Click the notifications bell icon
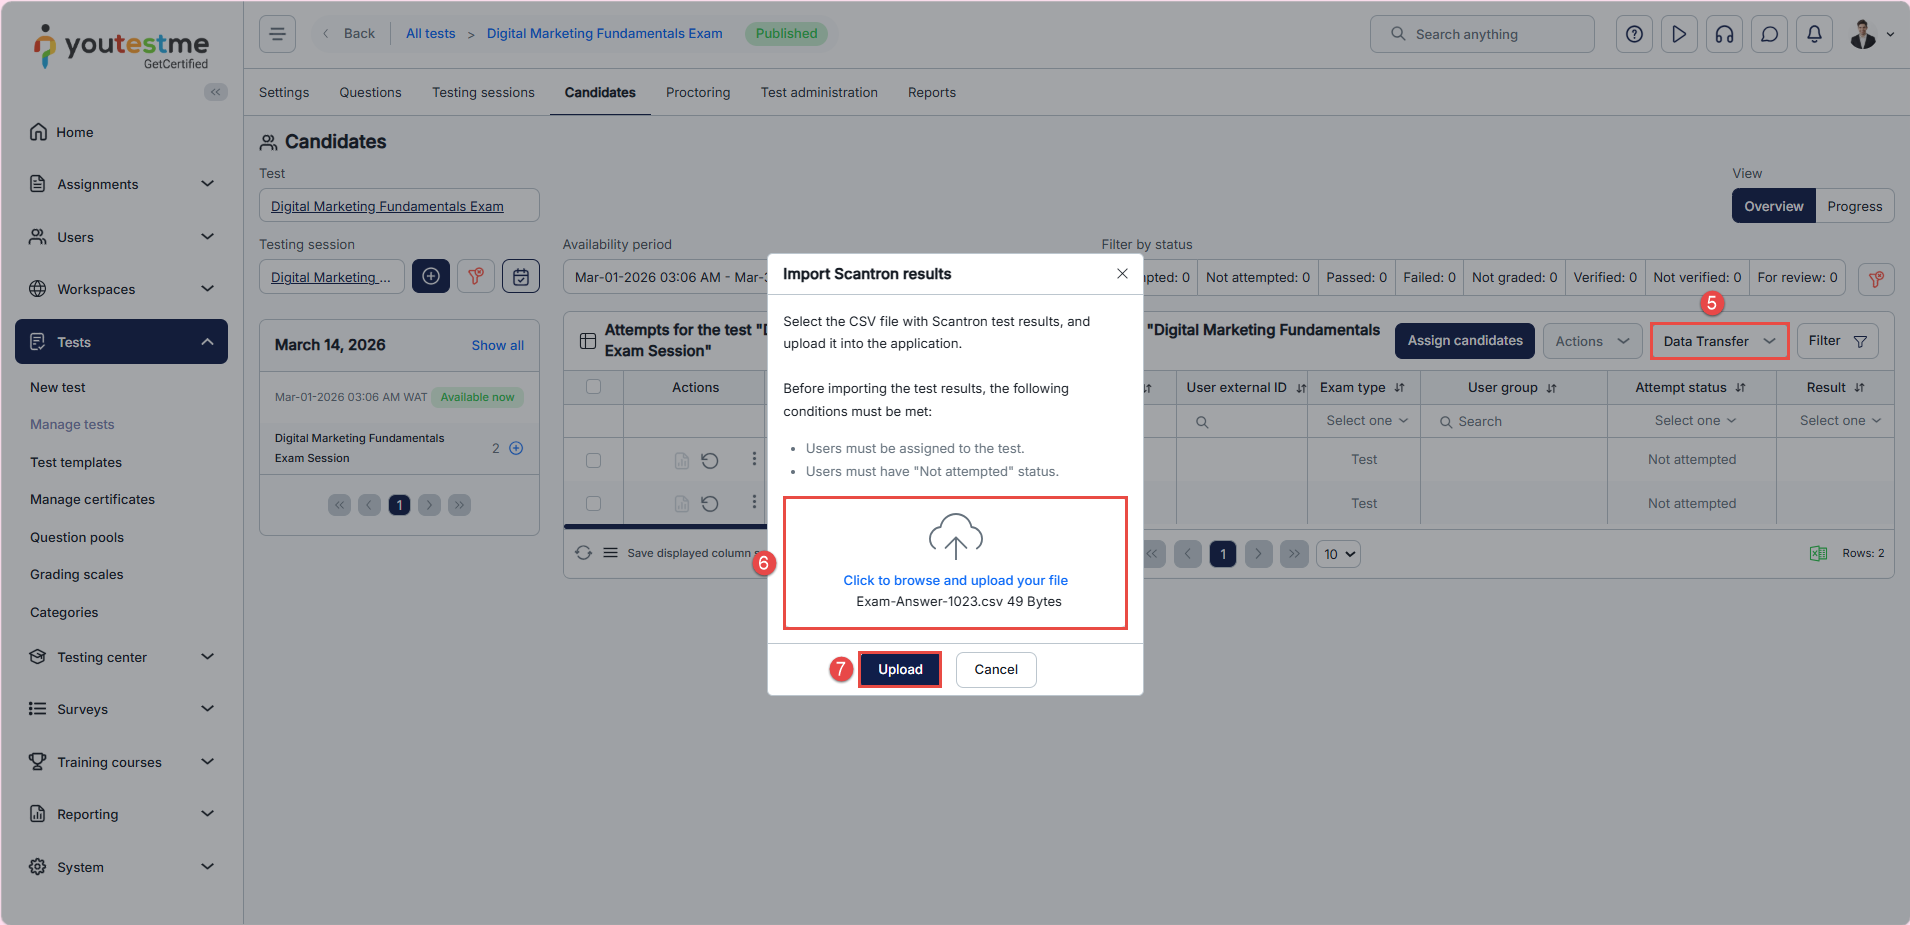Image resolution: width=1910 pixels, height=925 pixels. pos(1814,34)
